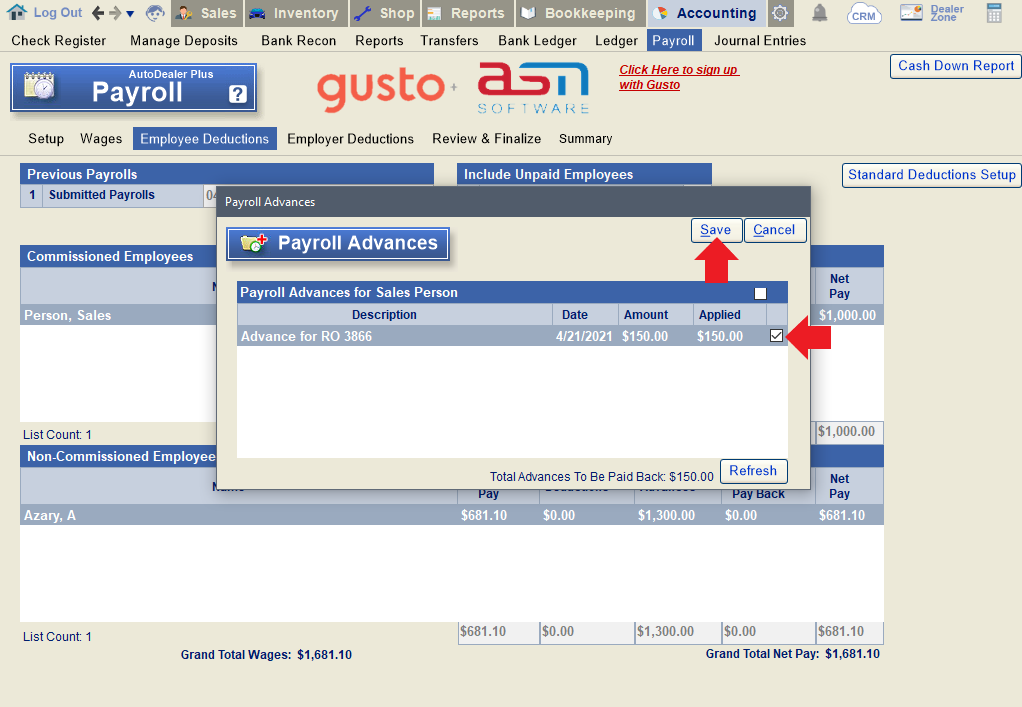Open settings gear icon
Image resolution: width=1022 pixels, height=707 pixels.
coord(780,13)
